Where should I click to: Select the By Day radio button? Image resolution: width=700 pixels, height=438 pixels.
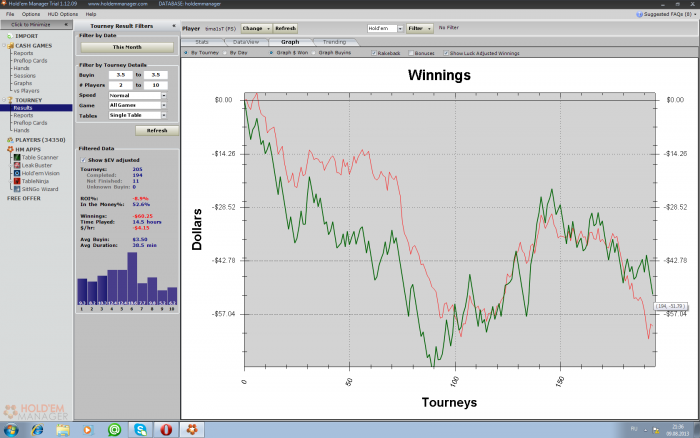point(225,53)
